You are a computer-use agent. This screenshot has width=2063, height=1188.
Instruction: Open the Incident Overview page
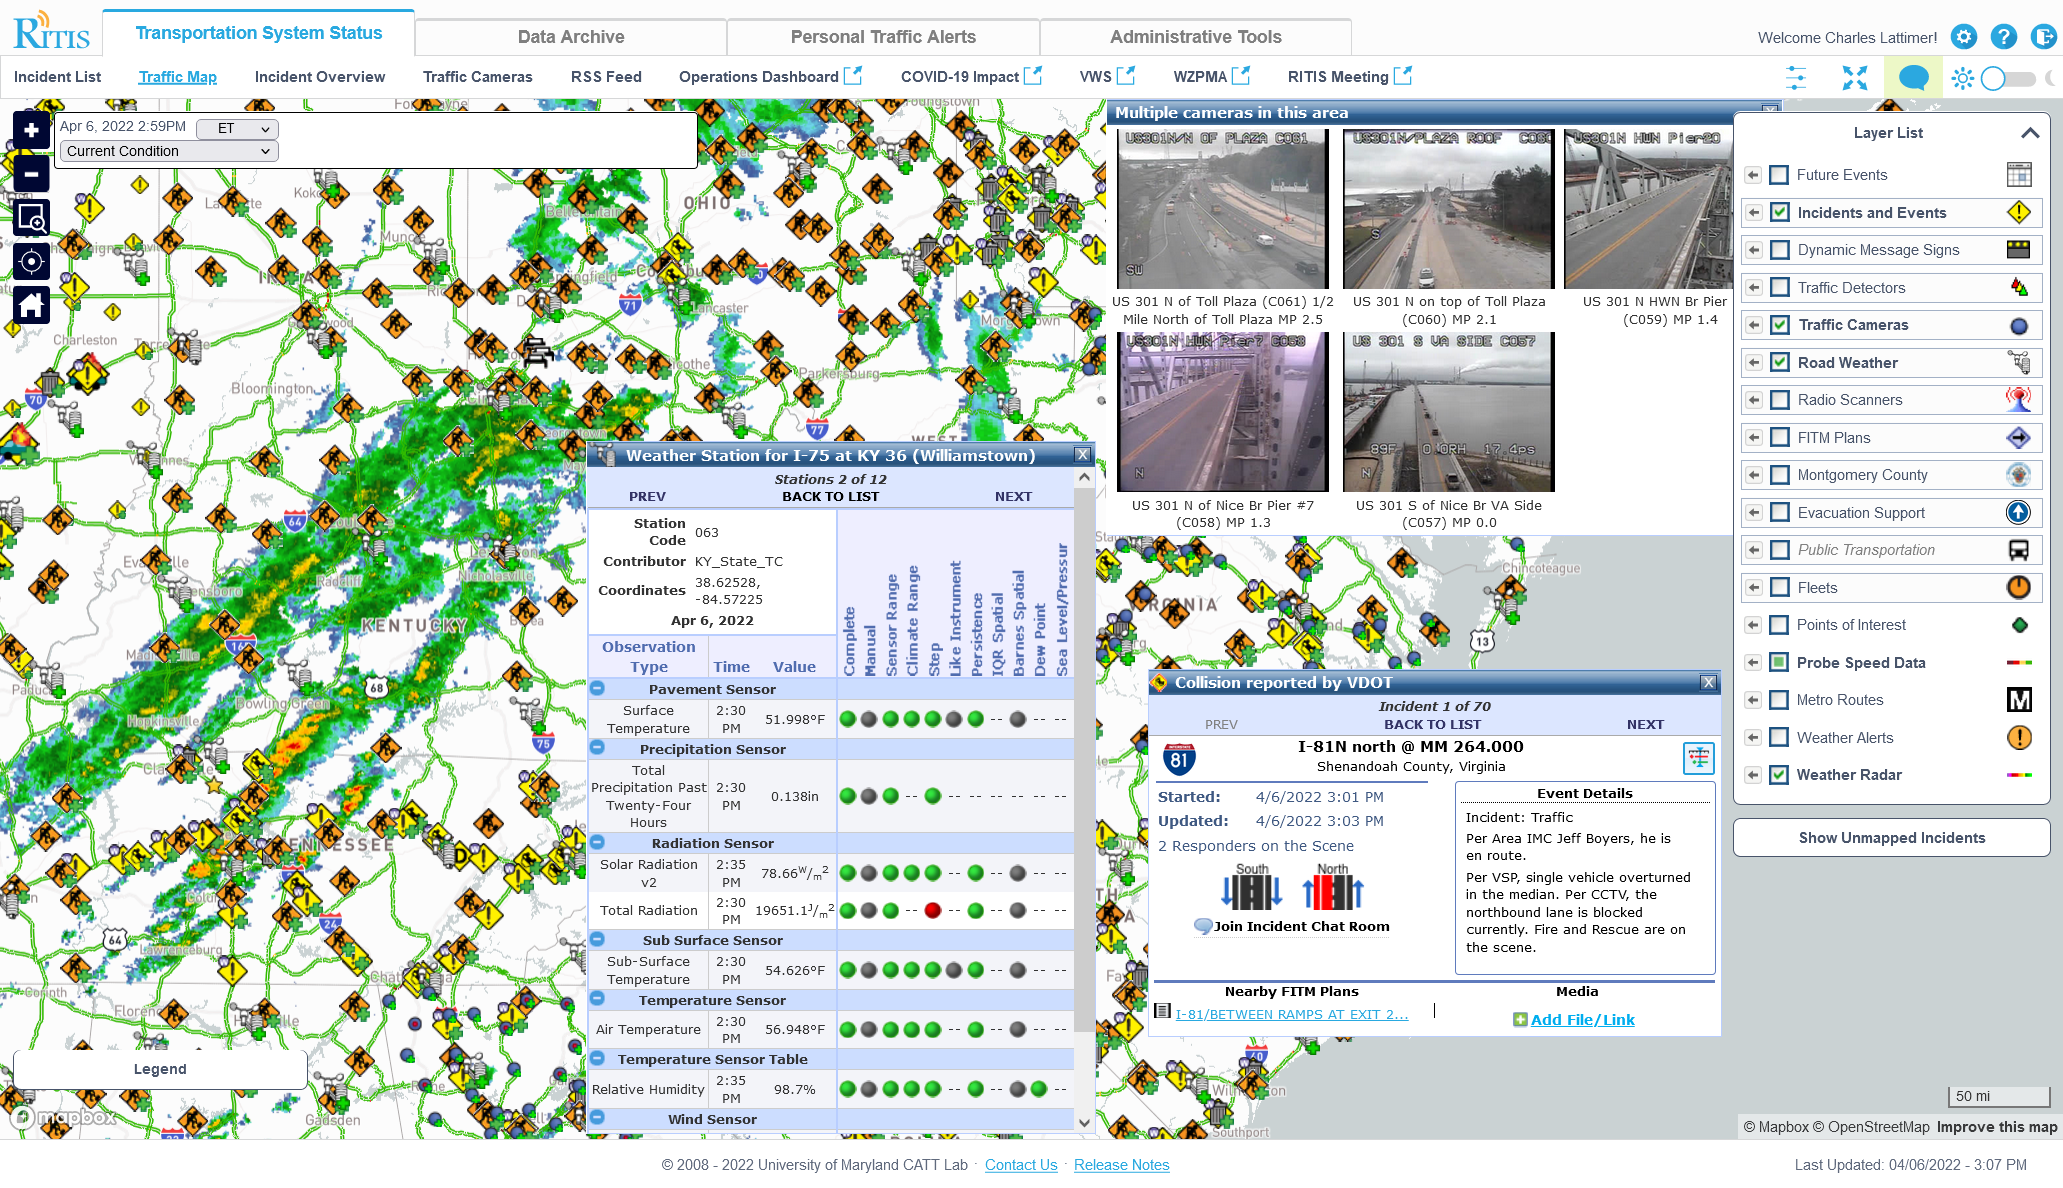pyautogui.click(x=319, y=77)
